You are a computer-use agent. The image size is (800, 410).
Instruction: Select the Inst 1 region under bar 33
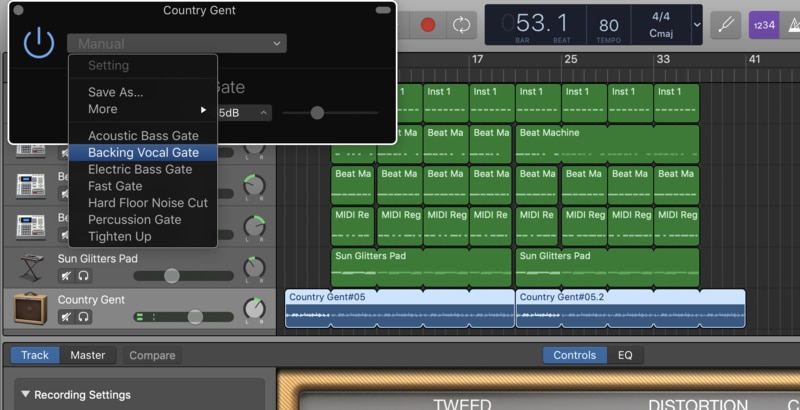click(x=676, y=103)
